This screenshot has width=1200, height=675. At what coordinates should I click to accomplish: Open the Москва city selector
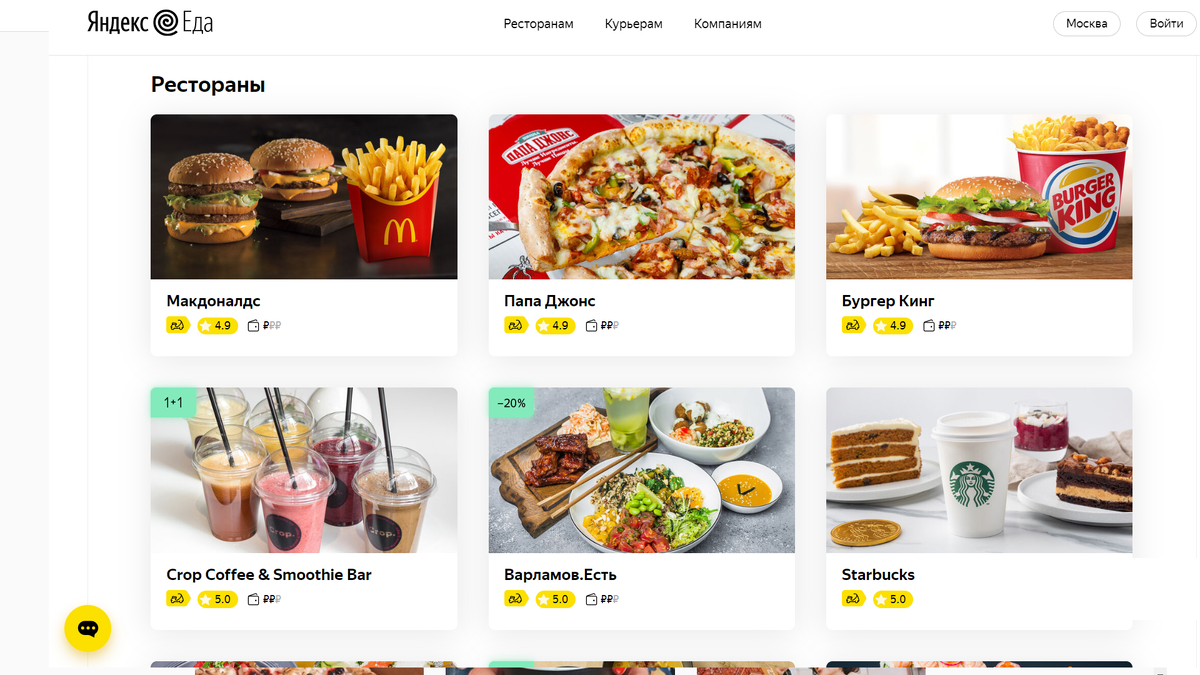(1087, 23)
